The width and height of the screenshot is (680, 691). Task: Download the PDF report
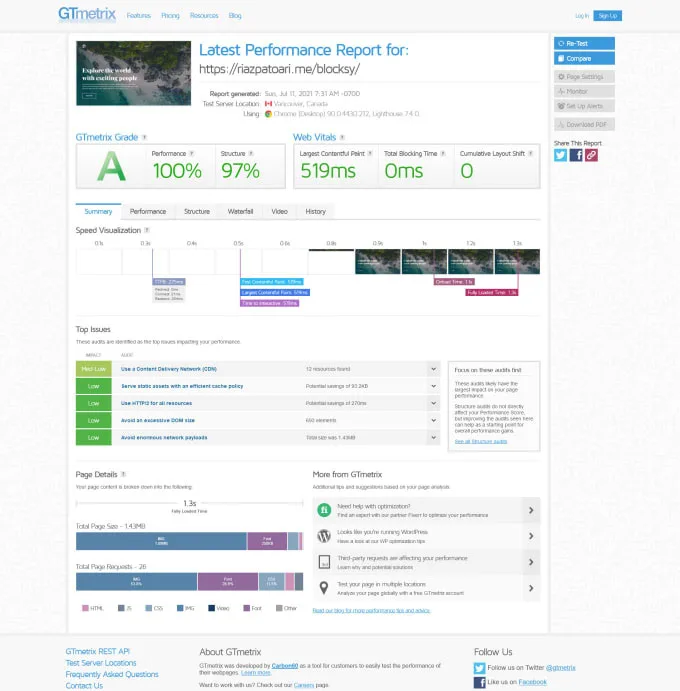pyautogui.click(x=584, y=124)
